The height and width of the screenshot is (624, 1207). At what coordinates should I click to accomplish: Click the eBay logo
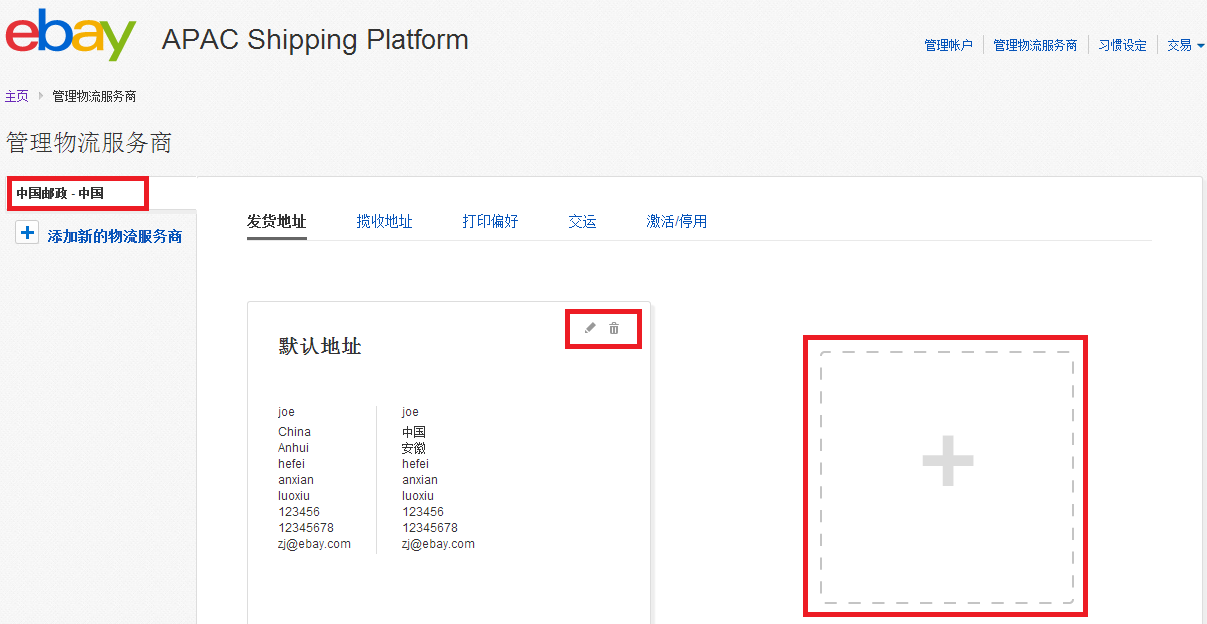pos(70,36)
